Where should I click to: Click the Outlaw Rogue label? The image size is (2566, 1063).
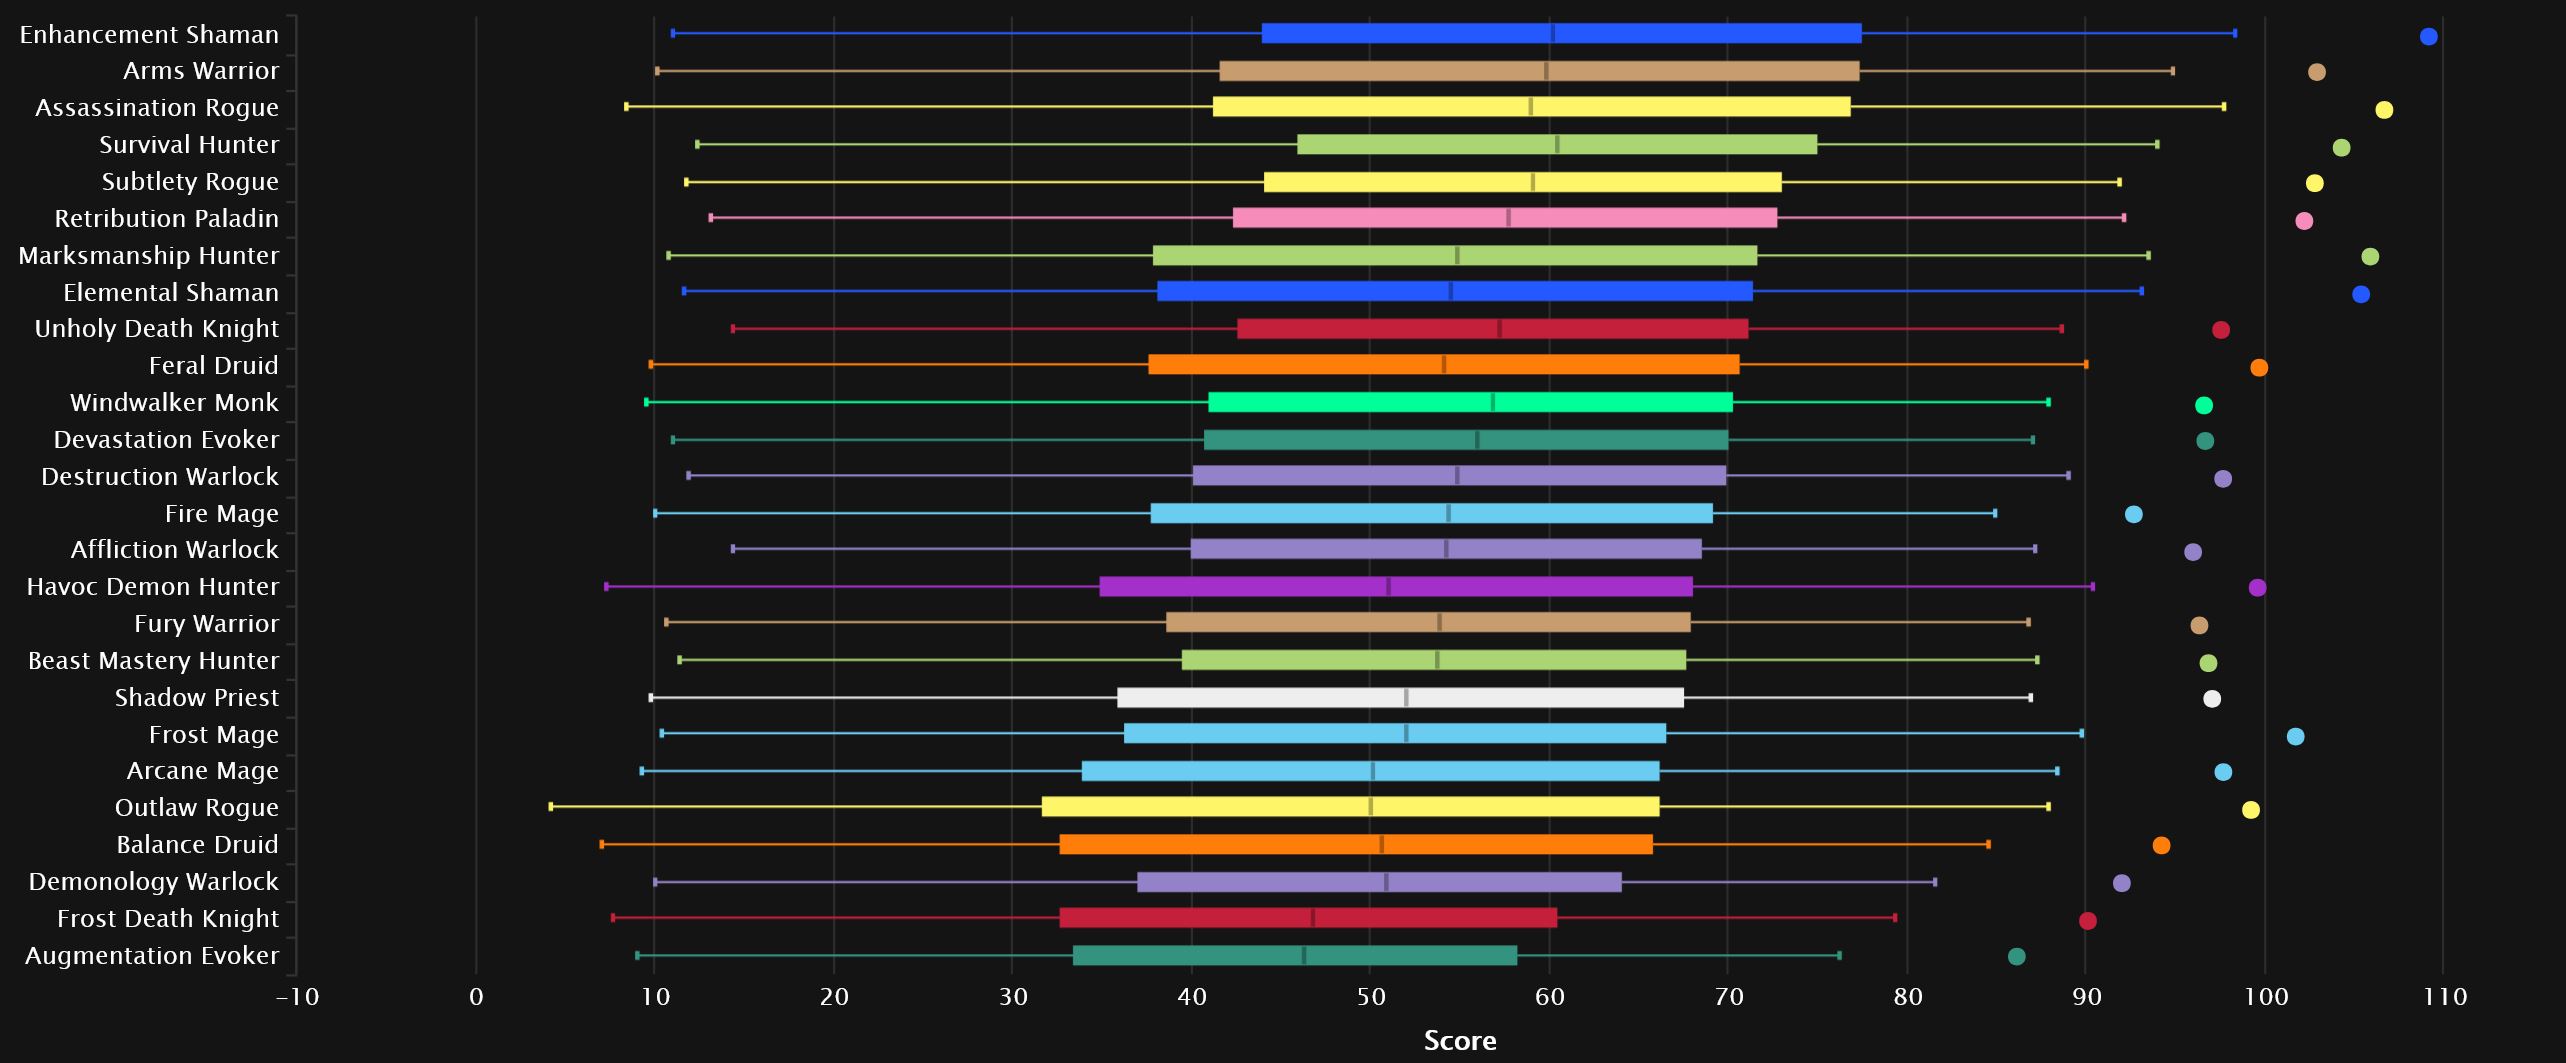[x=196, y=808]
